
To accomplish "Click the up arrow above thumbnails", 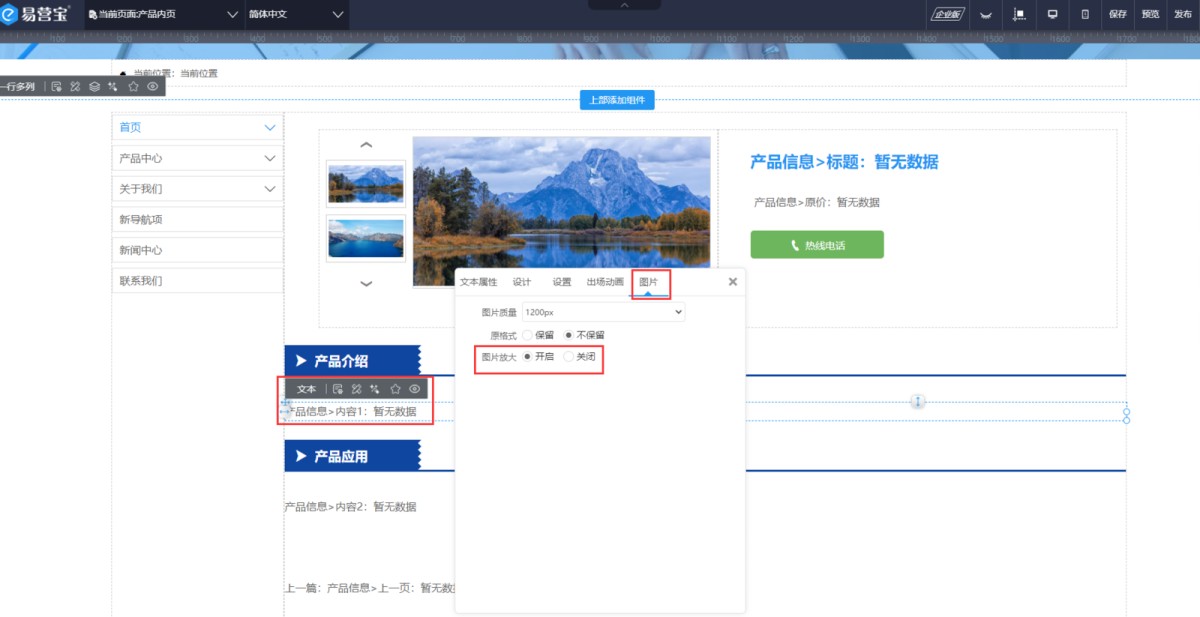I will (366, 145).
